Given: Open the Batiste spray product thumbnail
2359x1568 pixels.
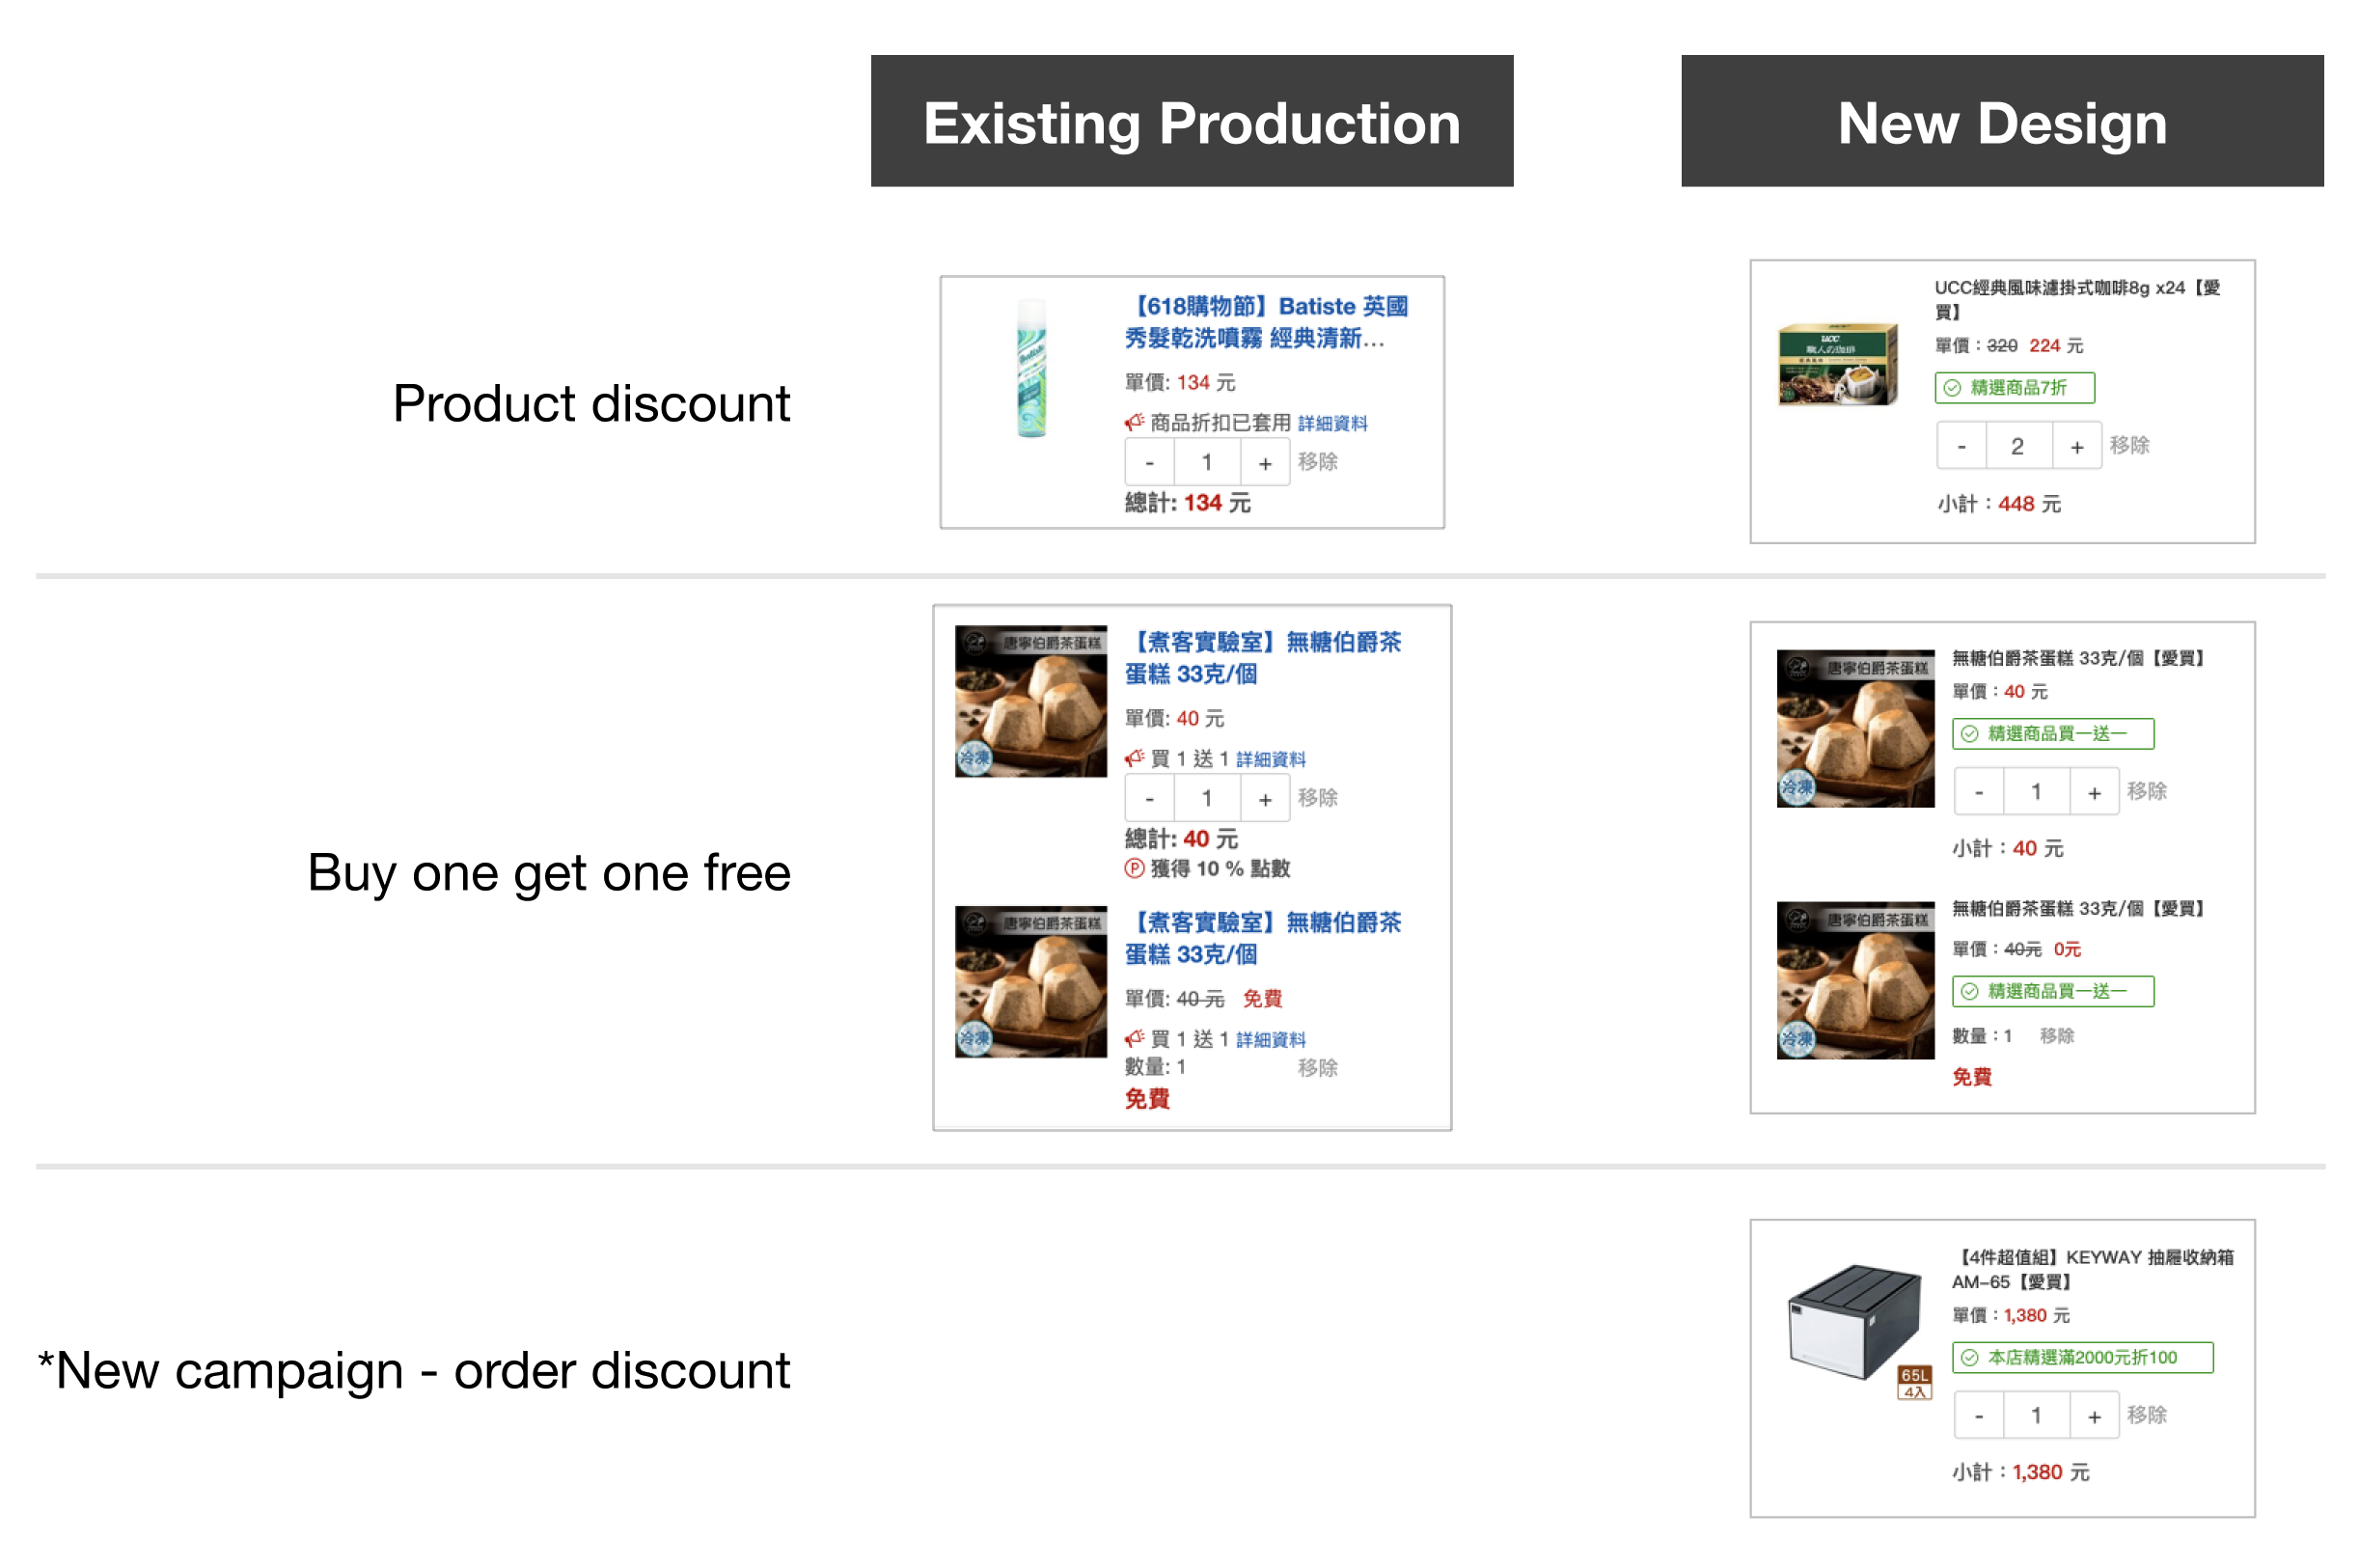Looking at the screenshot, I should tap(1031, 368).
